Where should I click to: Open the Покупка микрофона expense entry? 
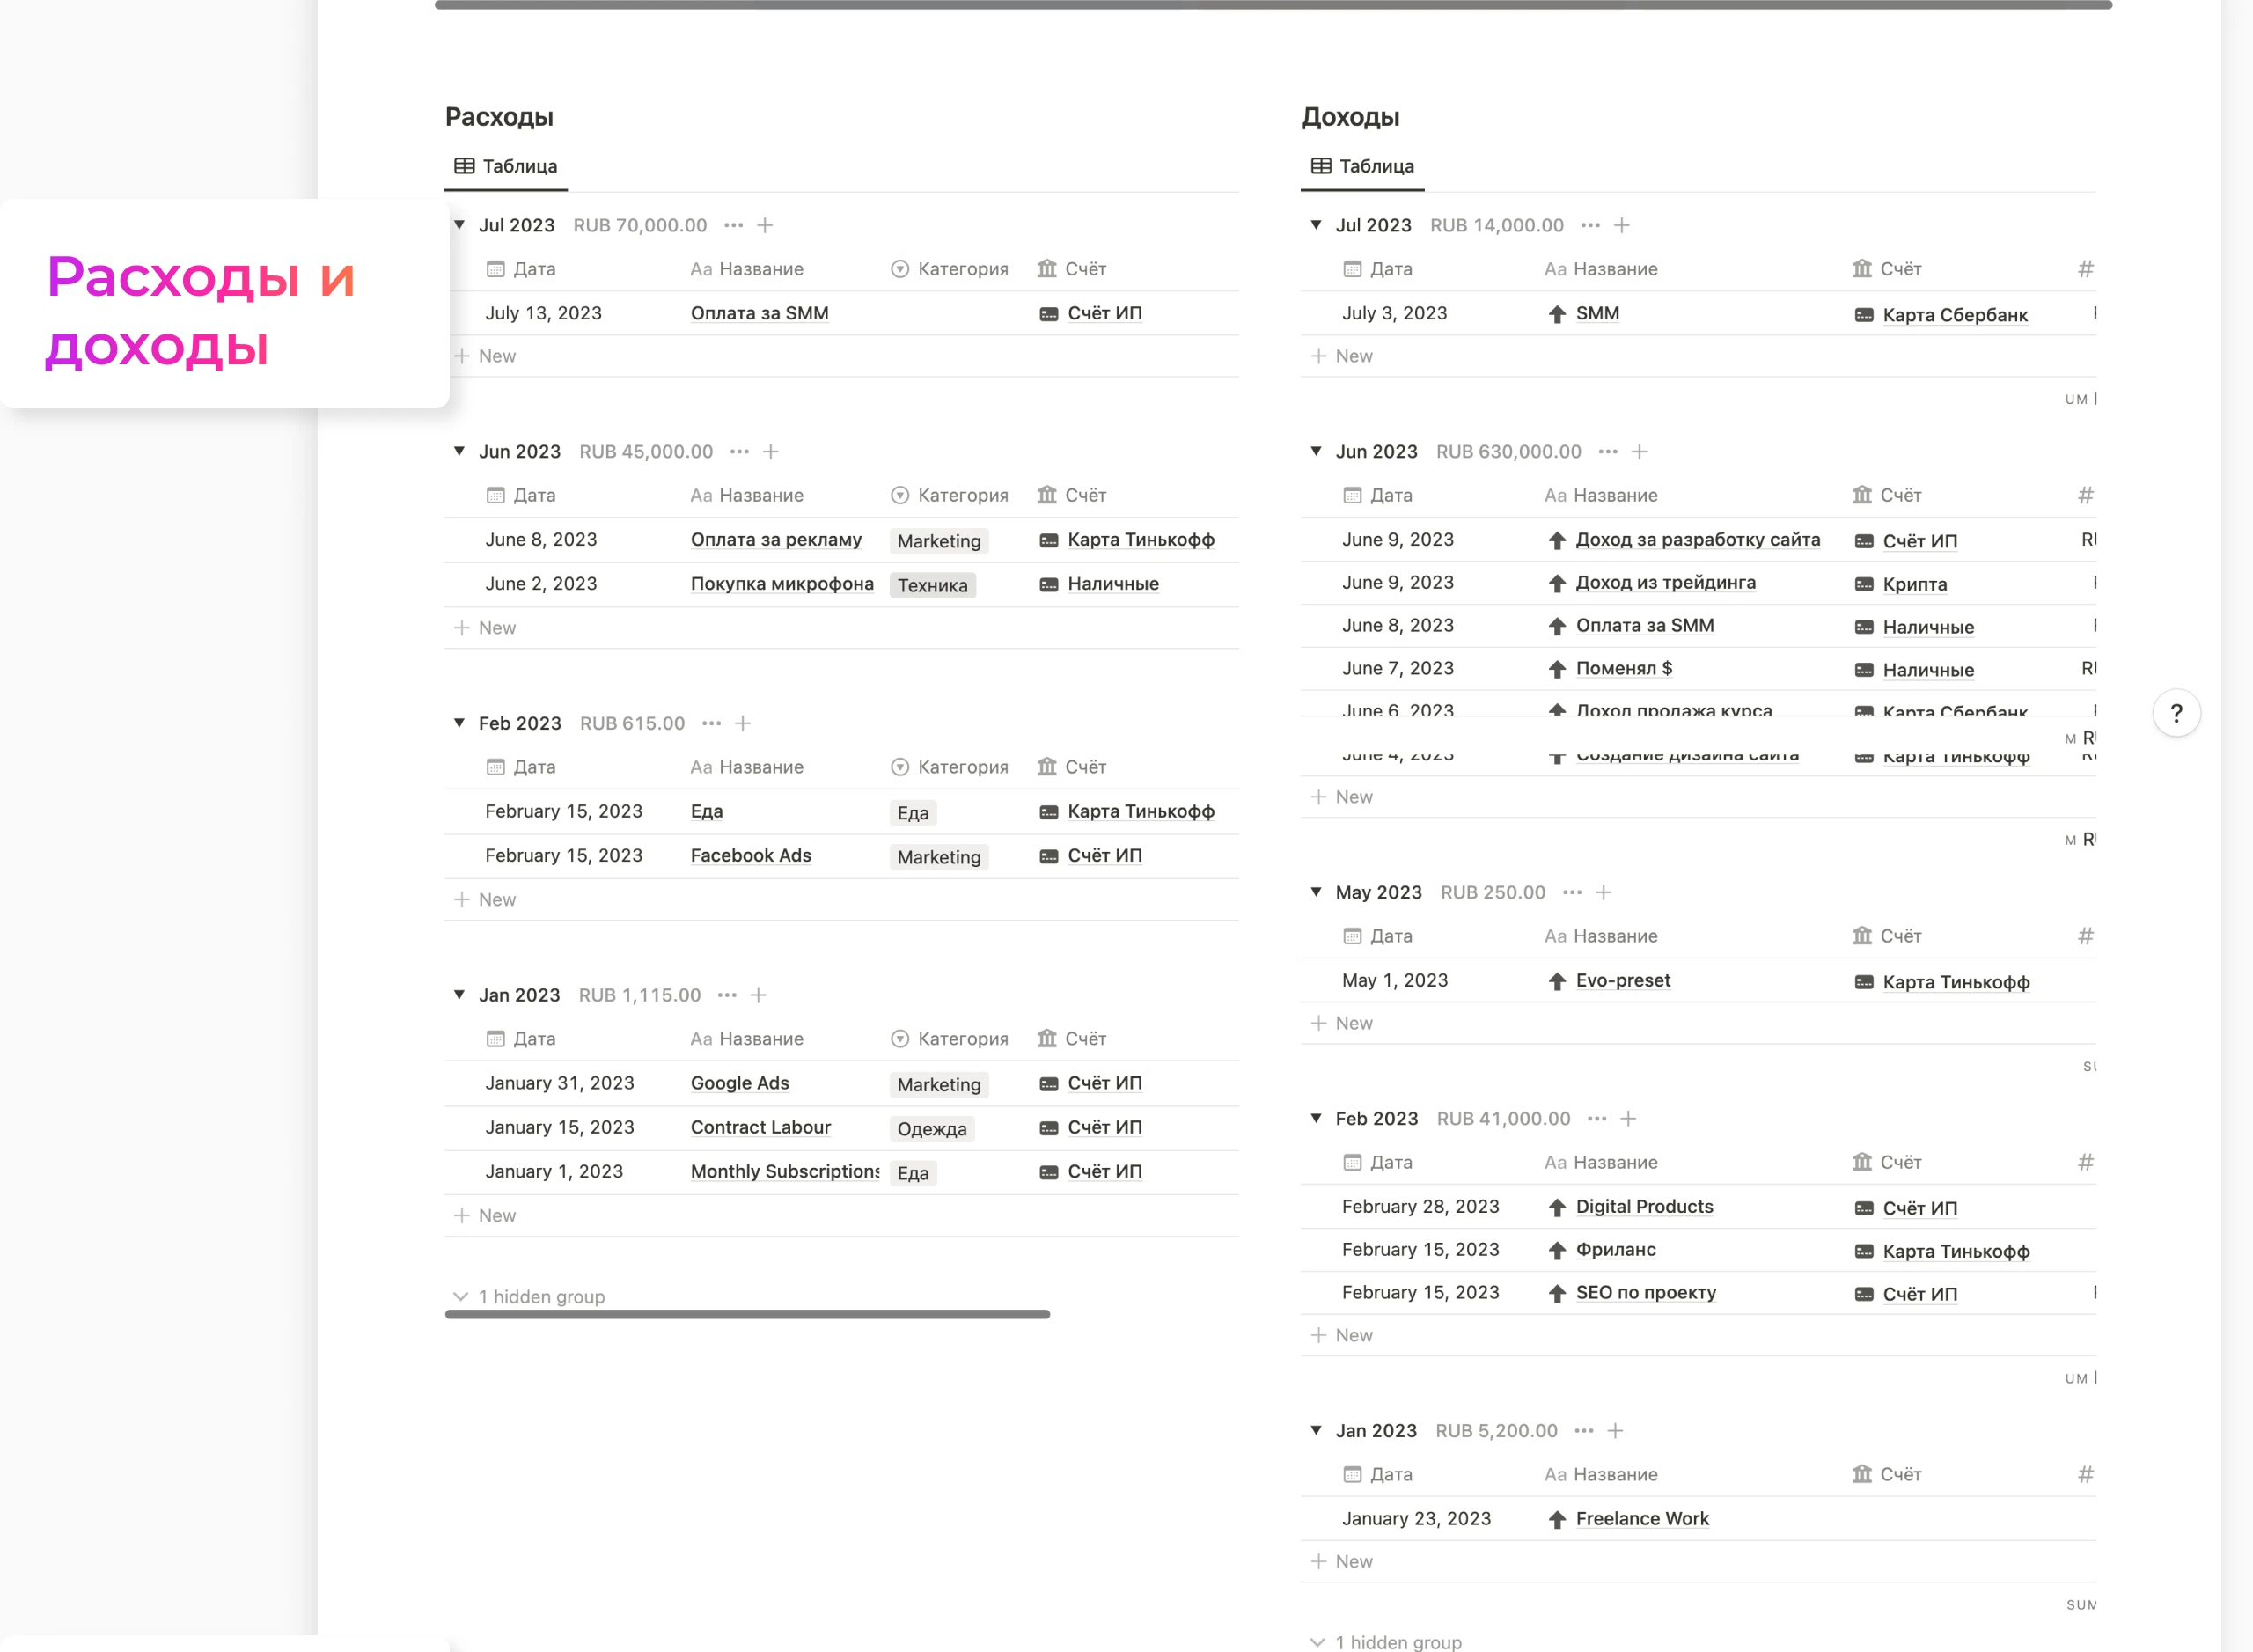tap(782, 583)
